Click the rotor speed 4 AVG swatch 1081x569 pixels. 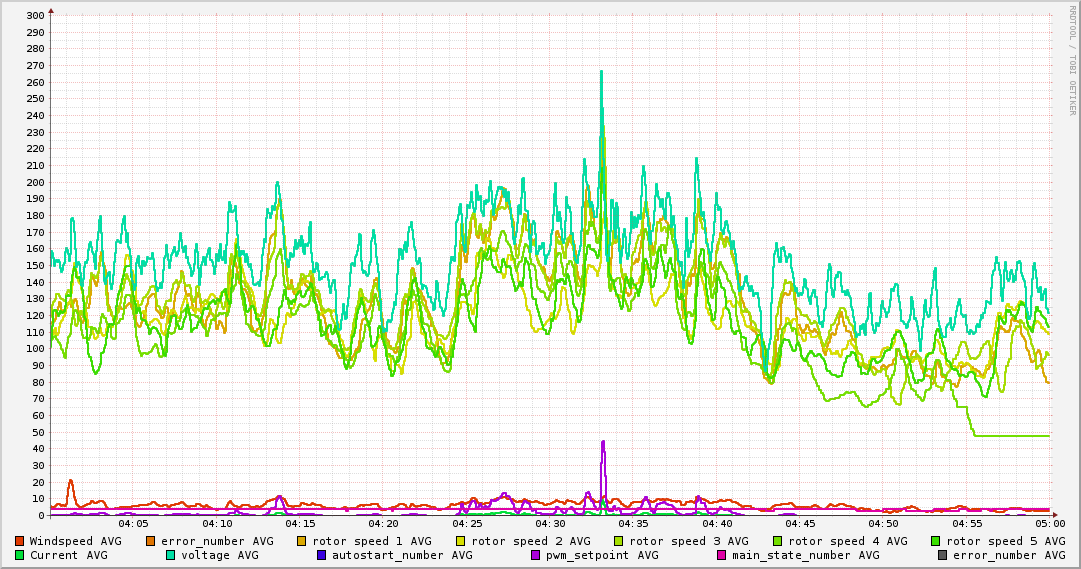coord(778,541)
